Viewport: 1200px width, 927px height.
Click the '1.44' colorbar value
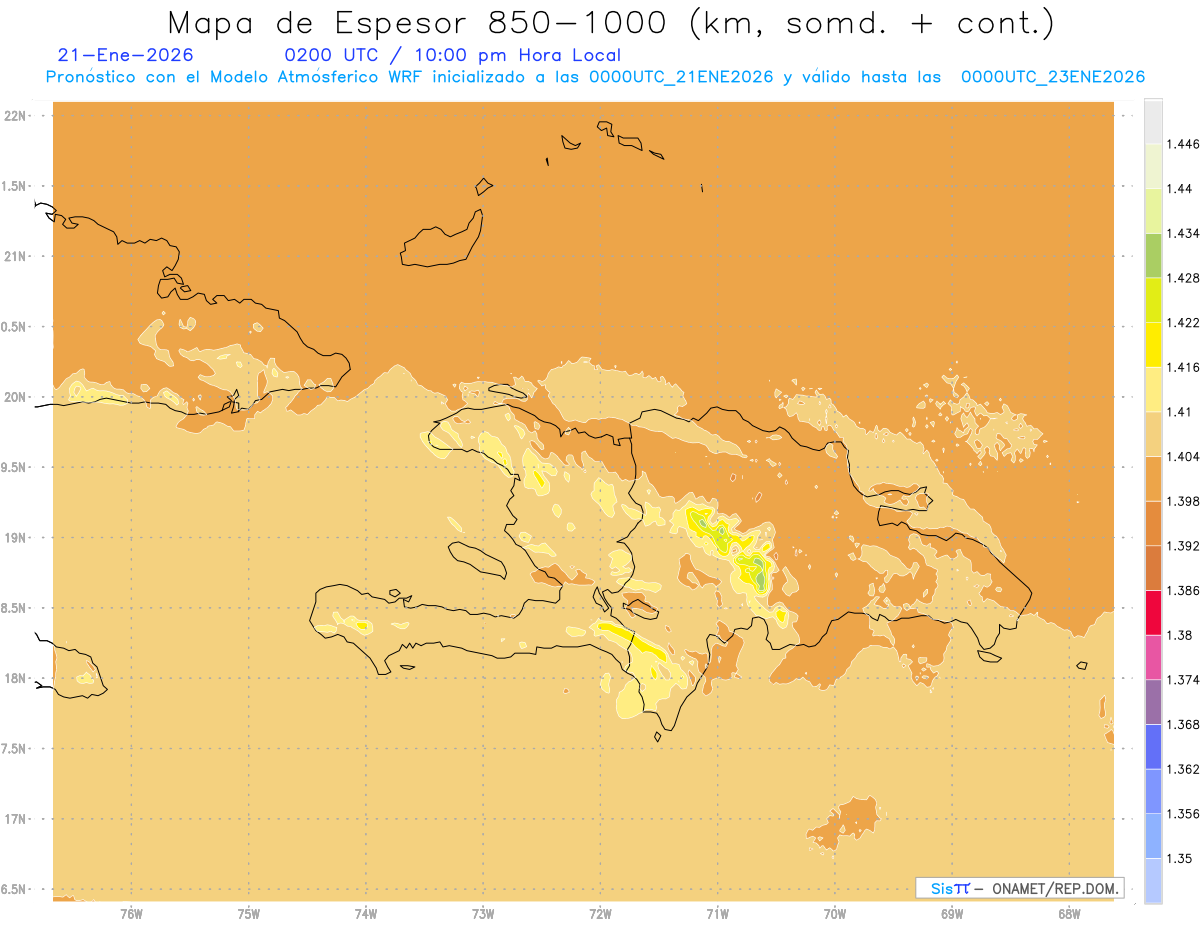[1180, 188]
